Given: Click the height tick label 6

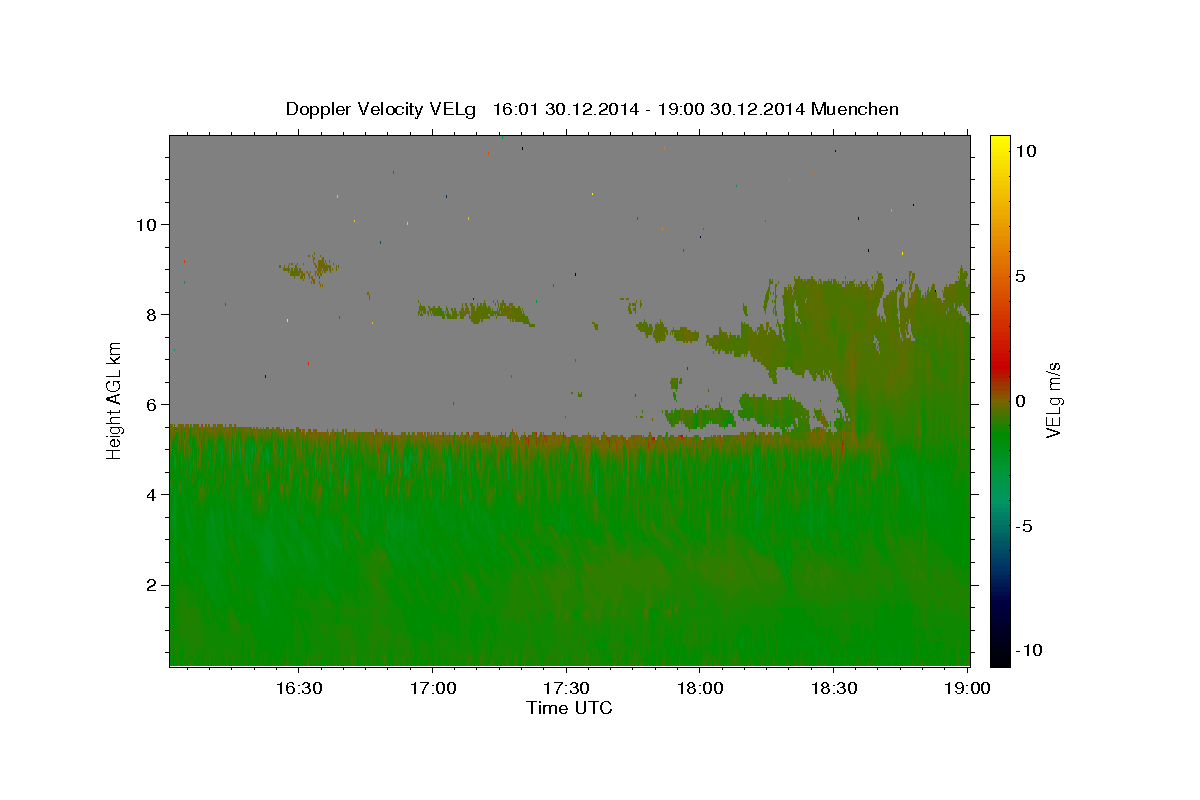Looking at the screenshot, I should pyautogui.click(x=154, y=404).
